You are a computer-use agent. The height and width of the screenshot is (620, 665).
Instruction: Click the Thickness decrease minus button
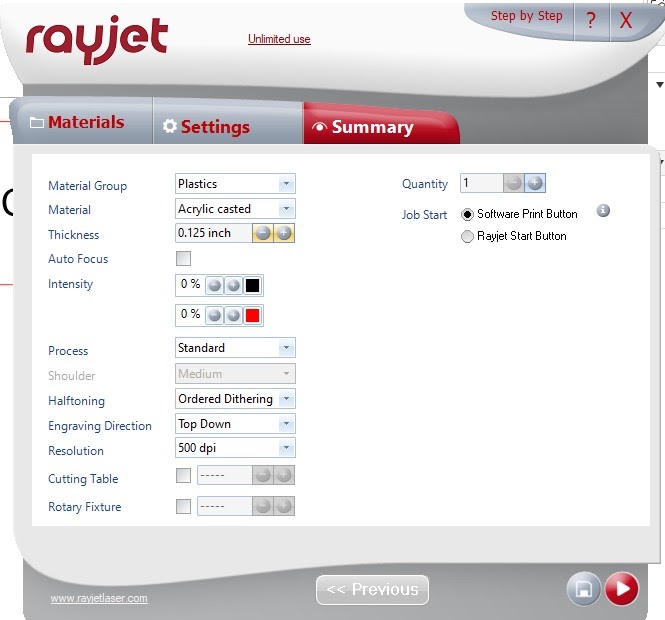263,233
